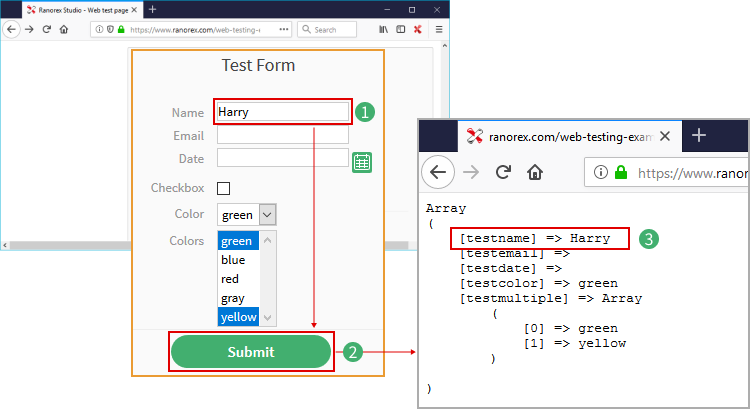Reload the page in the left browser
Screen dimensions: 750x409
[46, 30]
